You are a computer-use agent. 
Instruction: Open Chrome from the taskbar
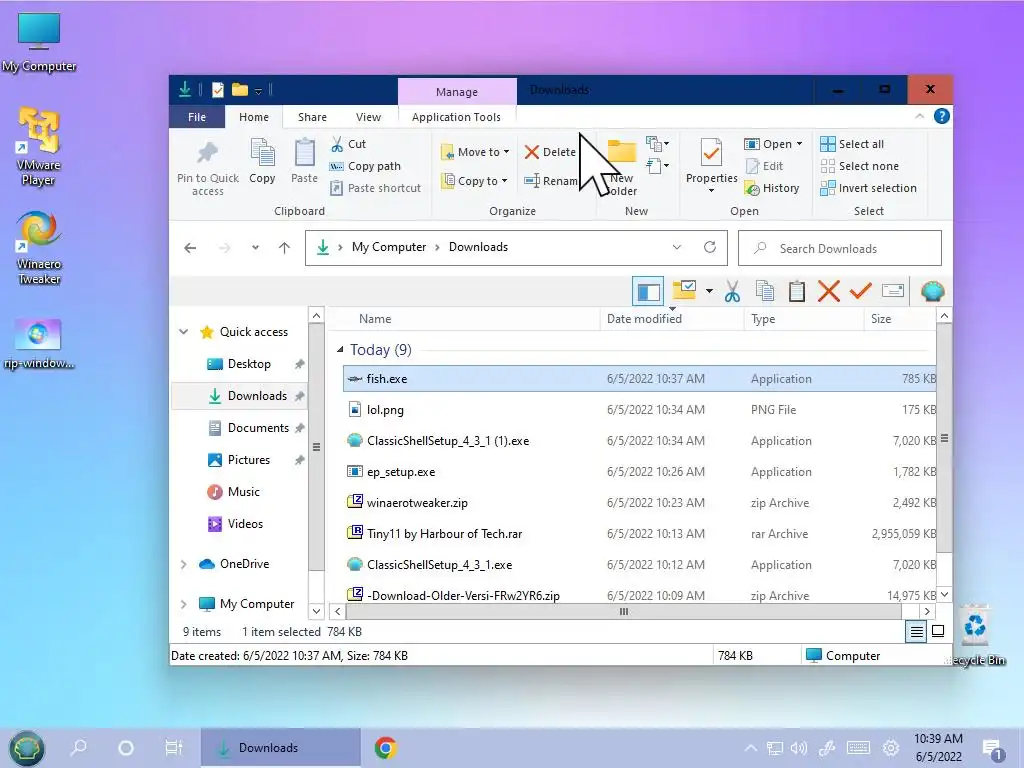click(x=386, y=748)
